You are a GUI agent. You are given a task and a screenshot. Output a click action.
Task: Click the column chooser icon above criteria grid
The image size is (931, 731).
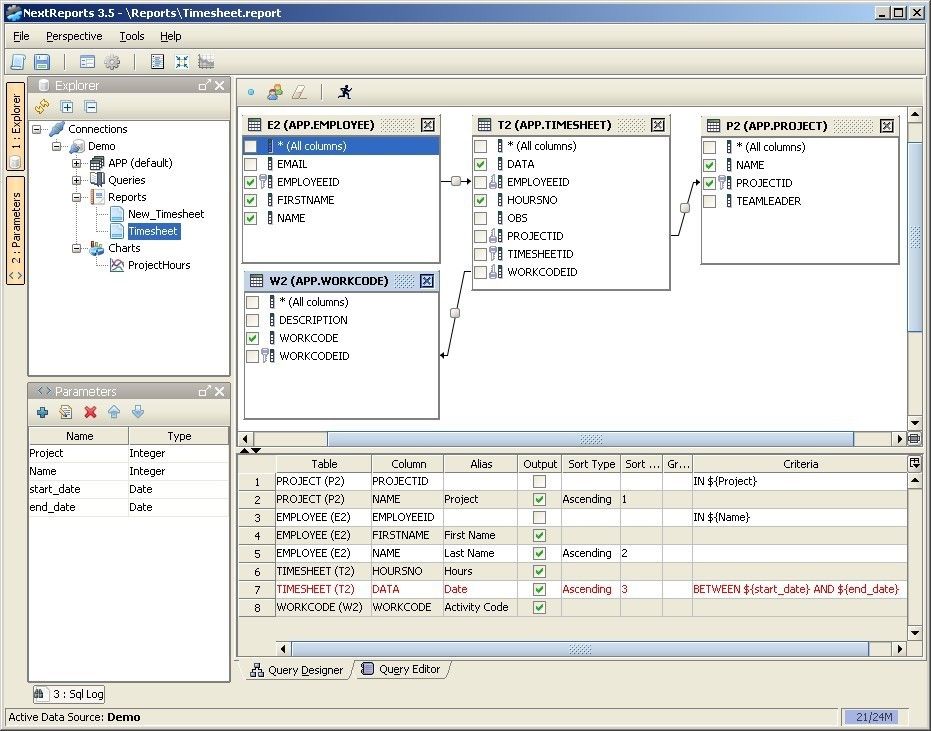coord(914,463)
